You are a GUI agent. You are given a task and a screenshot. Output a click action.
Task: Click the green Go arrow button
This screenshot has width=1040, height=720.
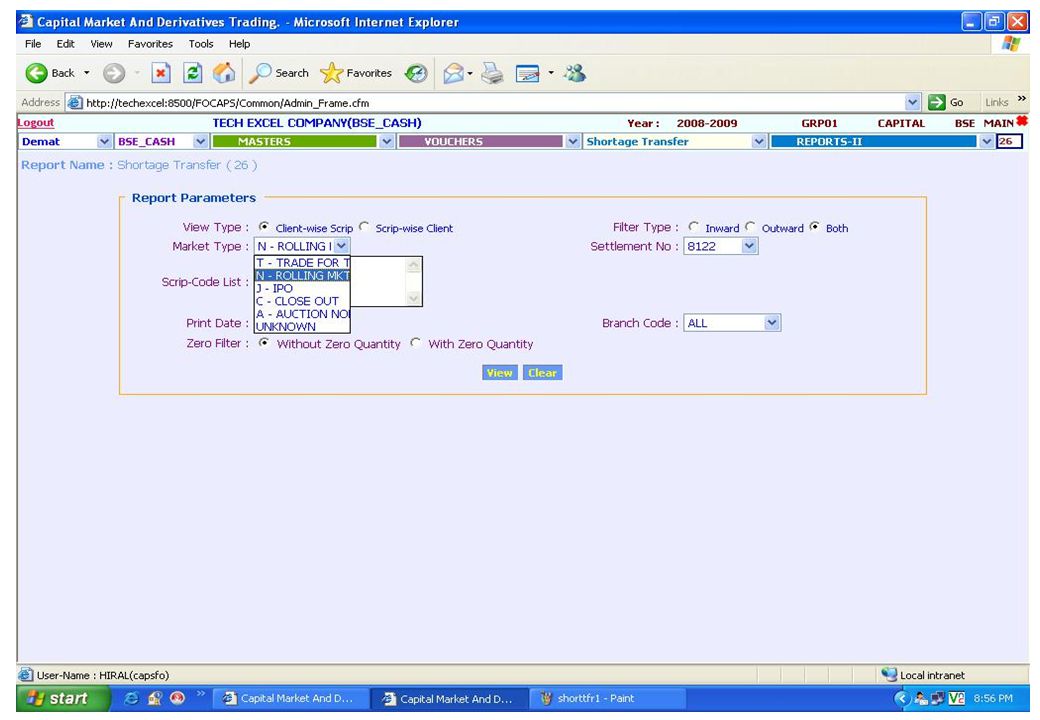tap(937, 102)
